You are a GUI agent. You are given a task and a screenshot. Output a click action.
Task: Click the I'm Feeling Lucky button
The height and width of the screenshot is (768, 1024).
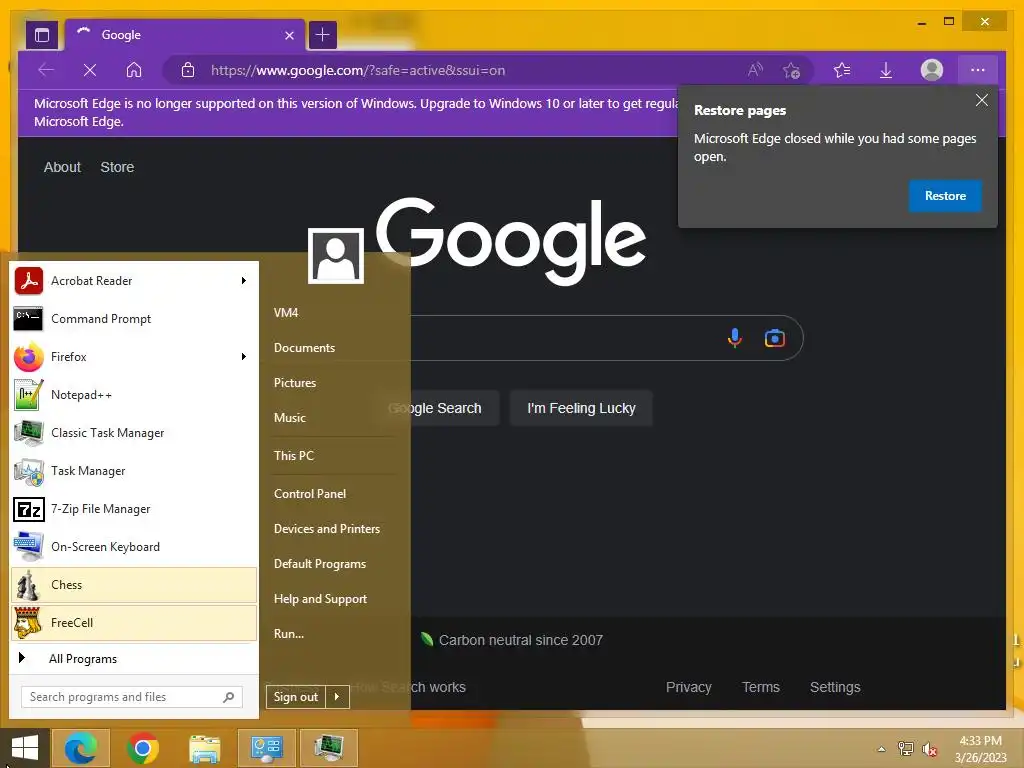point(581,408)
